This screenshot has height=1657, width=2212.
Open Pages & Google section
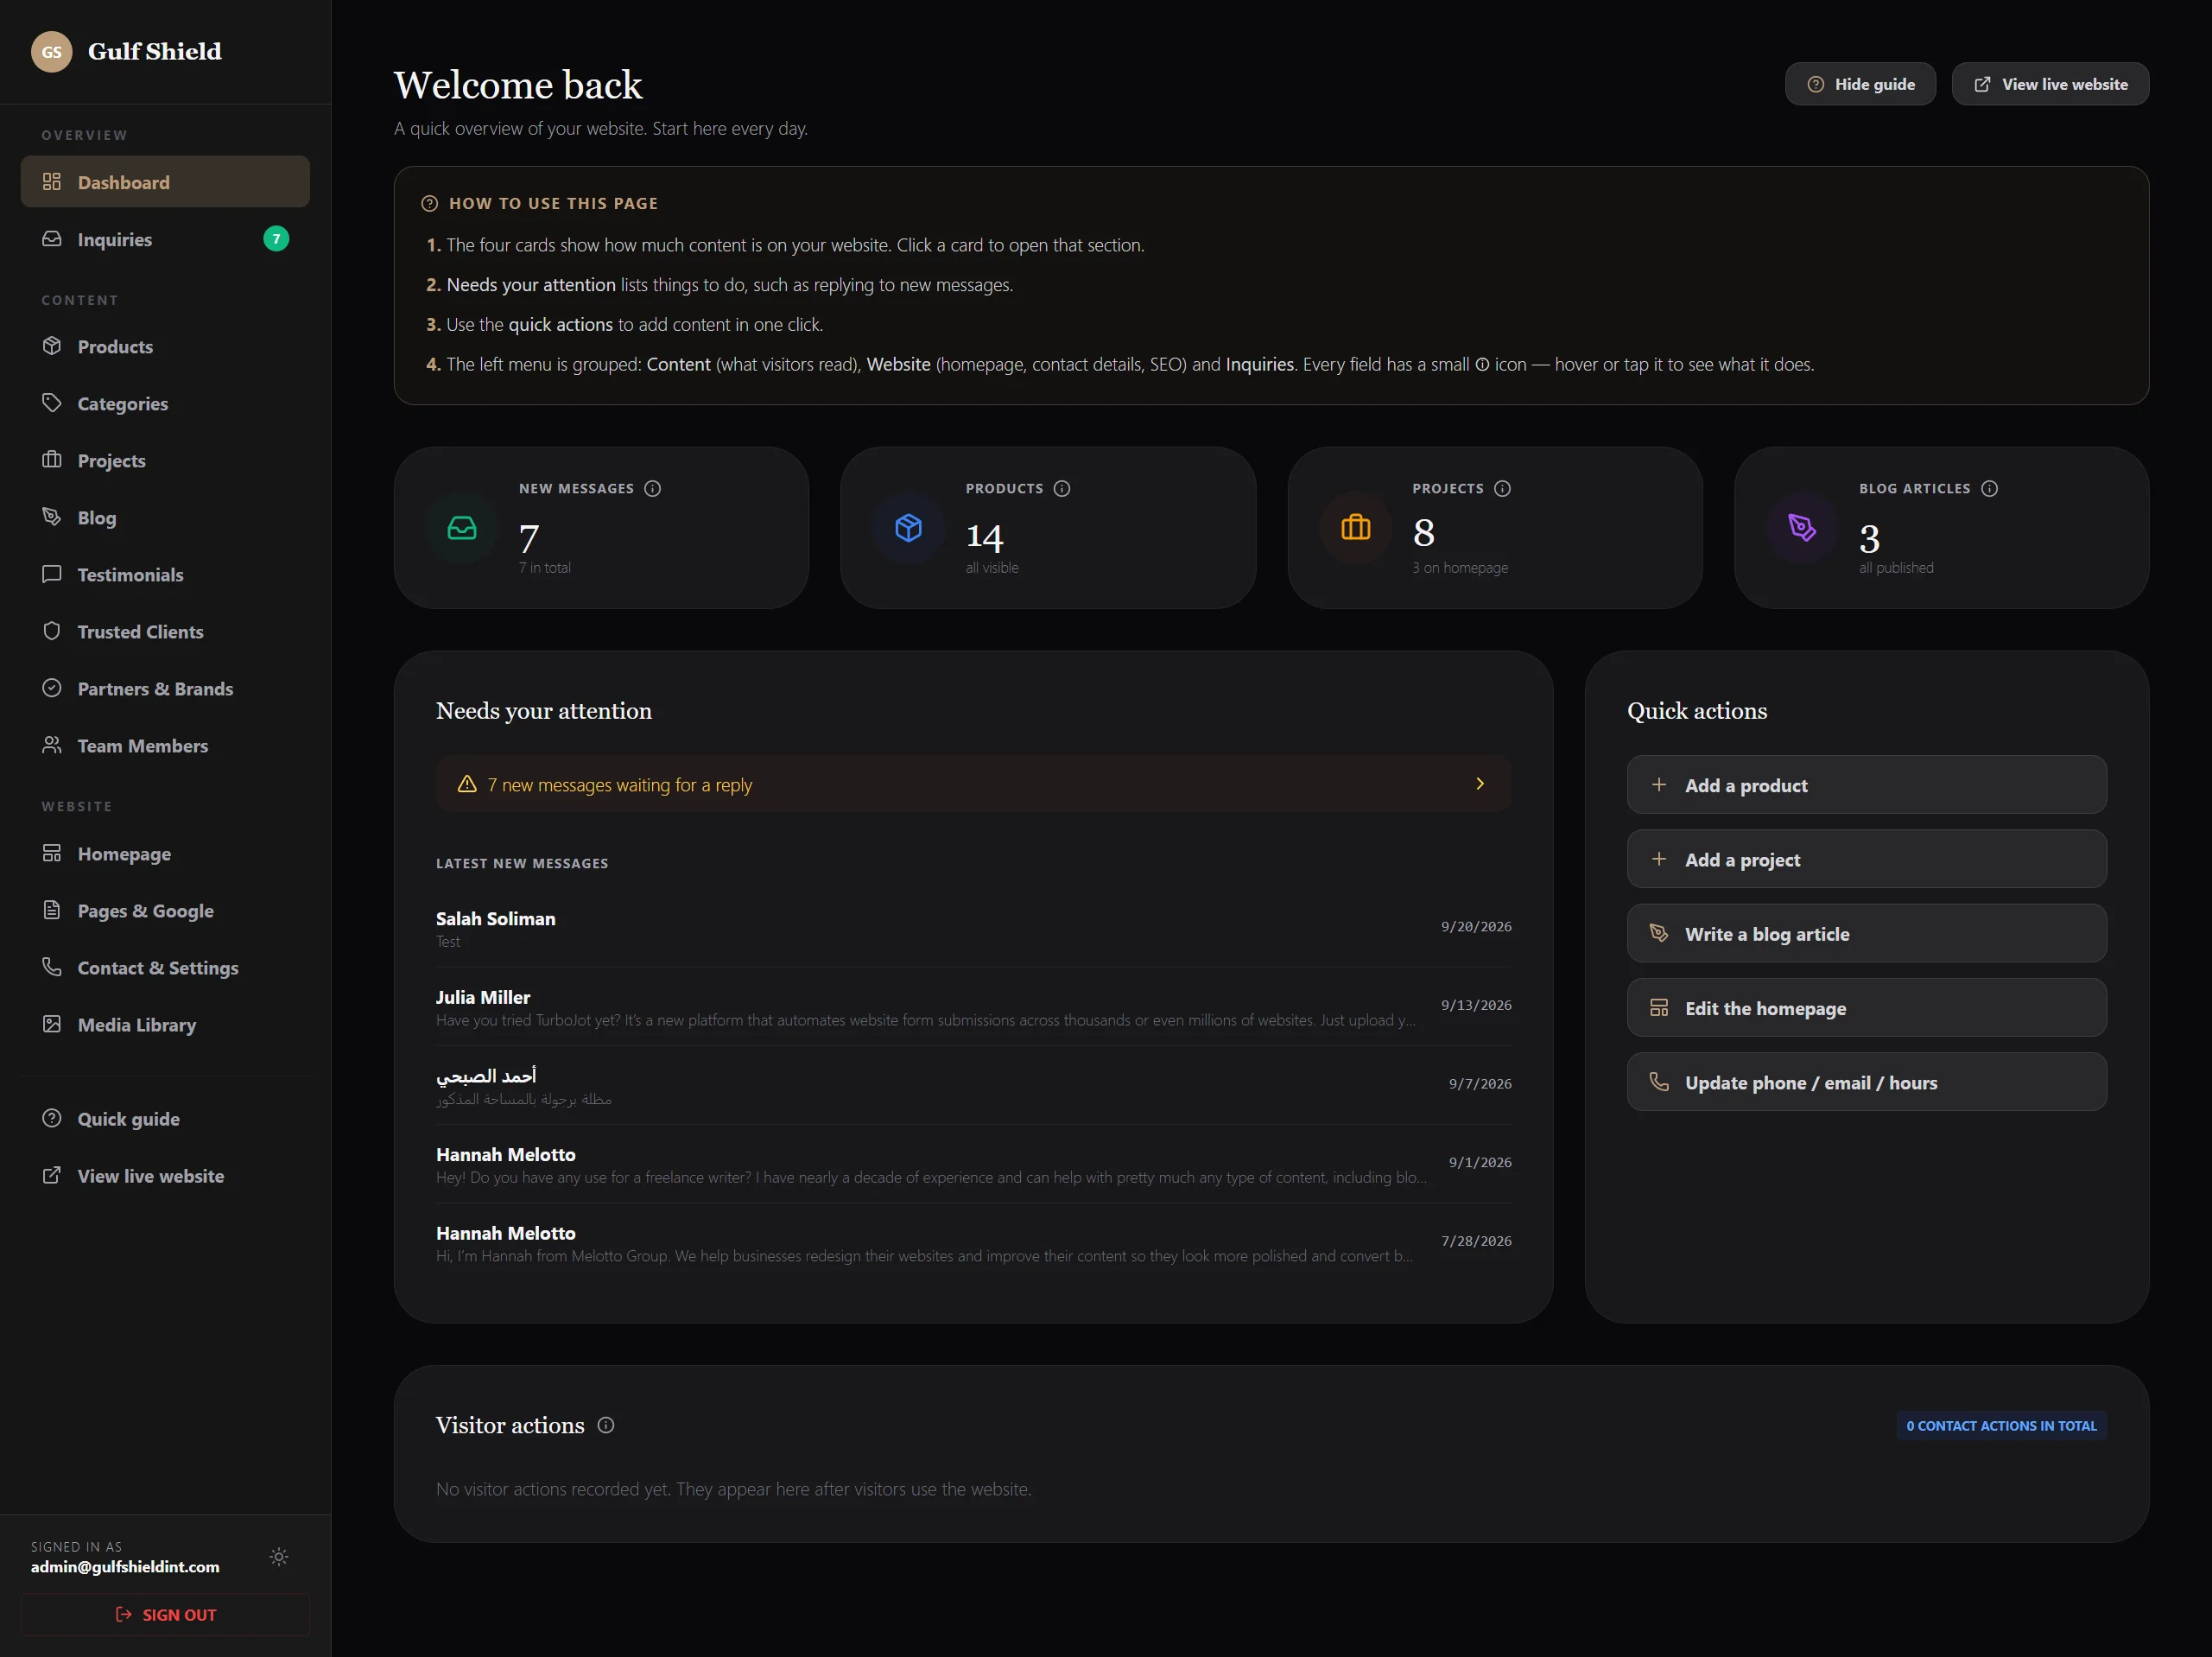click(165, 910)
